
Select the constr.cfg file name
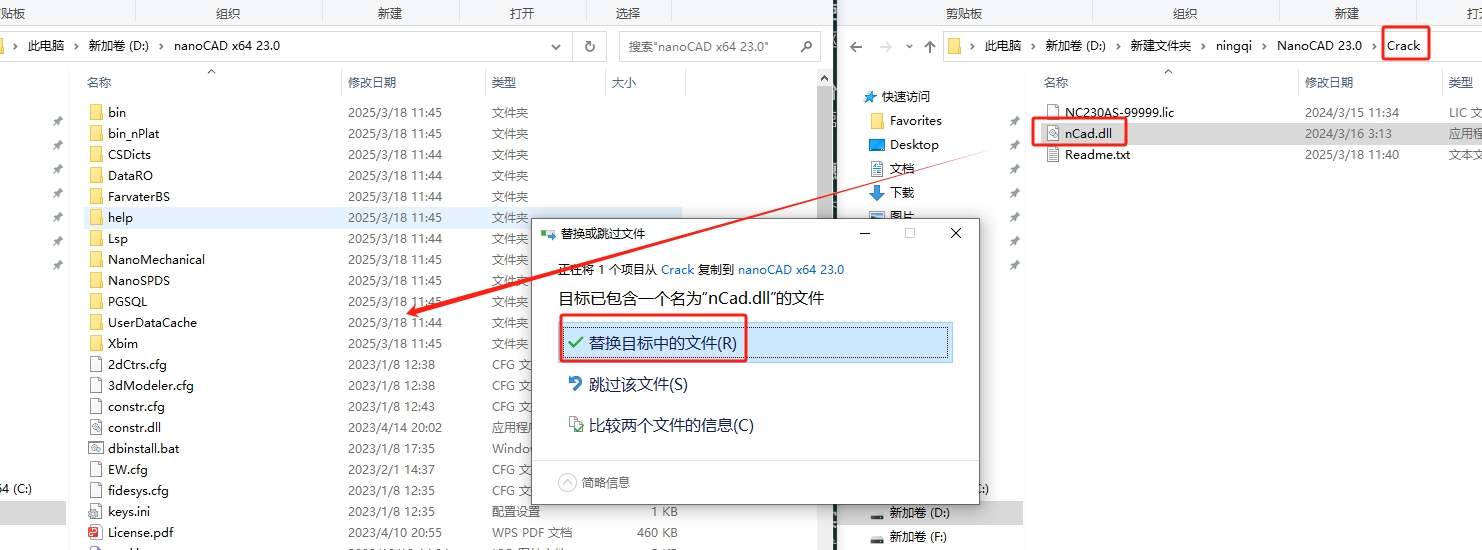pyautogui.click(x=136, y=406)
